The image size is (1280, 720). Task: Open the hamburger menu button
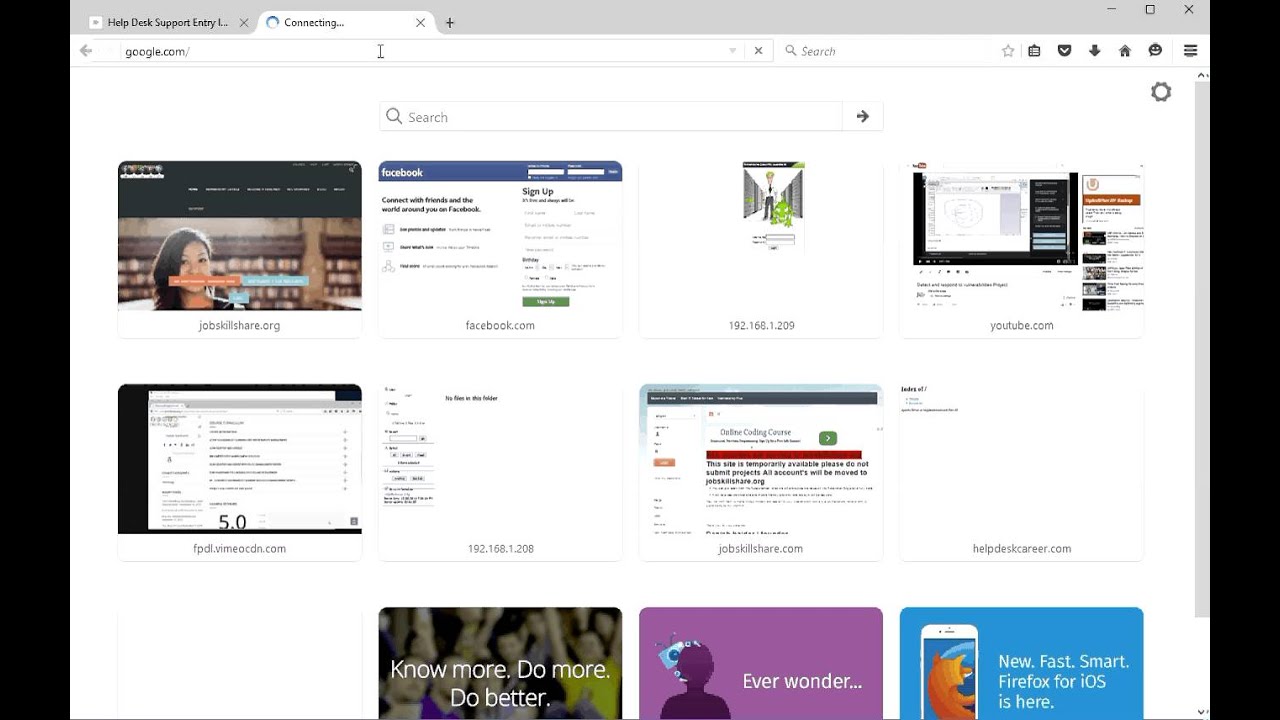1190,51
